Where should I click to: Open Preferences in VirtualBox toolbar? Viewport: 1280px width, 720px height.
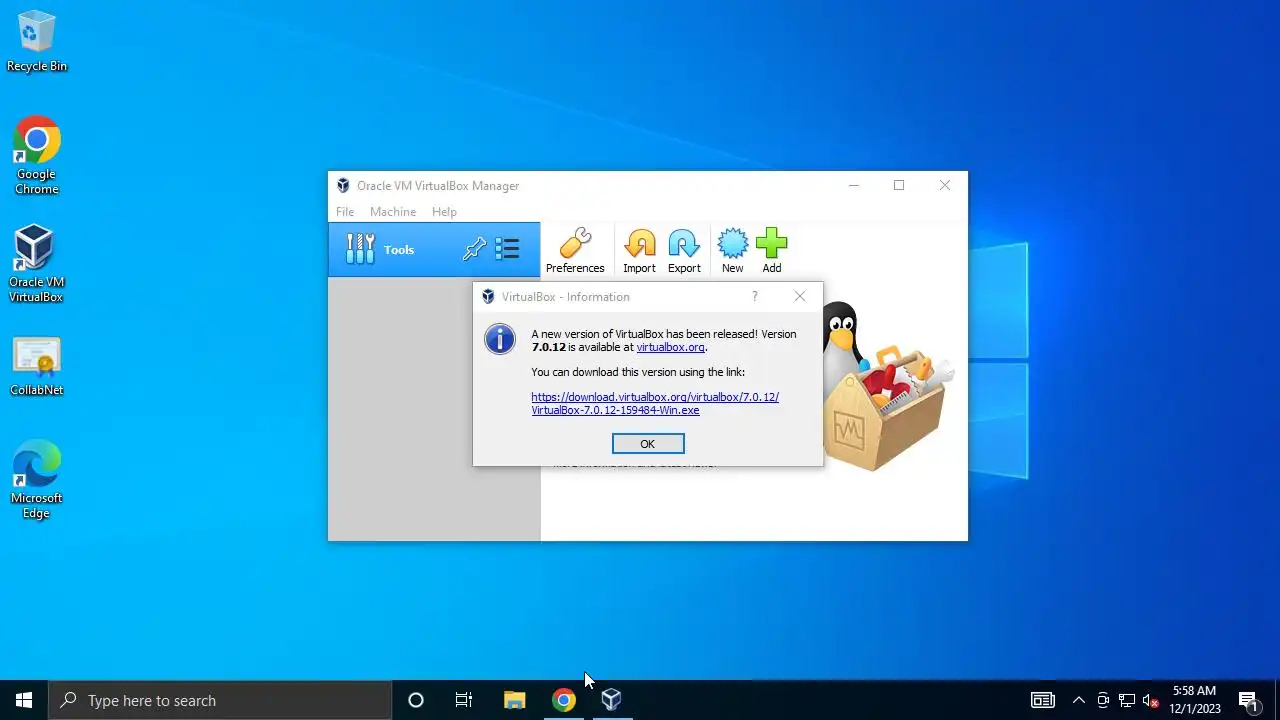[575, 250]
